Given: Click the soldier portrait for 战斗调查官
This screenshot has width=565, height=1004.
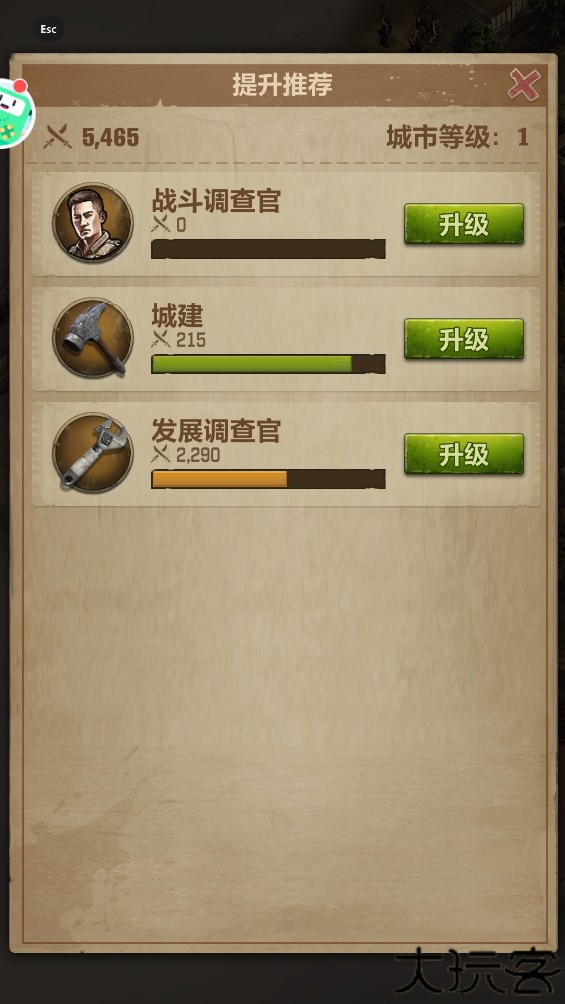Looking at the screenshot, I should [x=93, y=223].
